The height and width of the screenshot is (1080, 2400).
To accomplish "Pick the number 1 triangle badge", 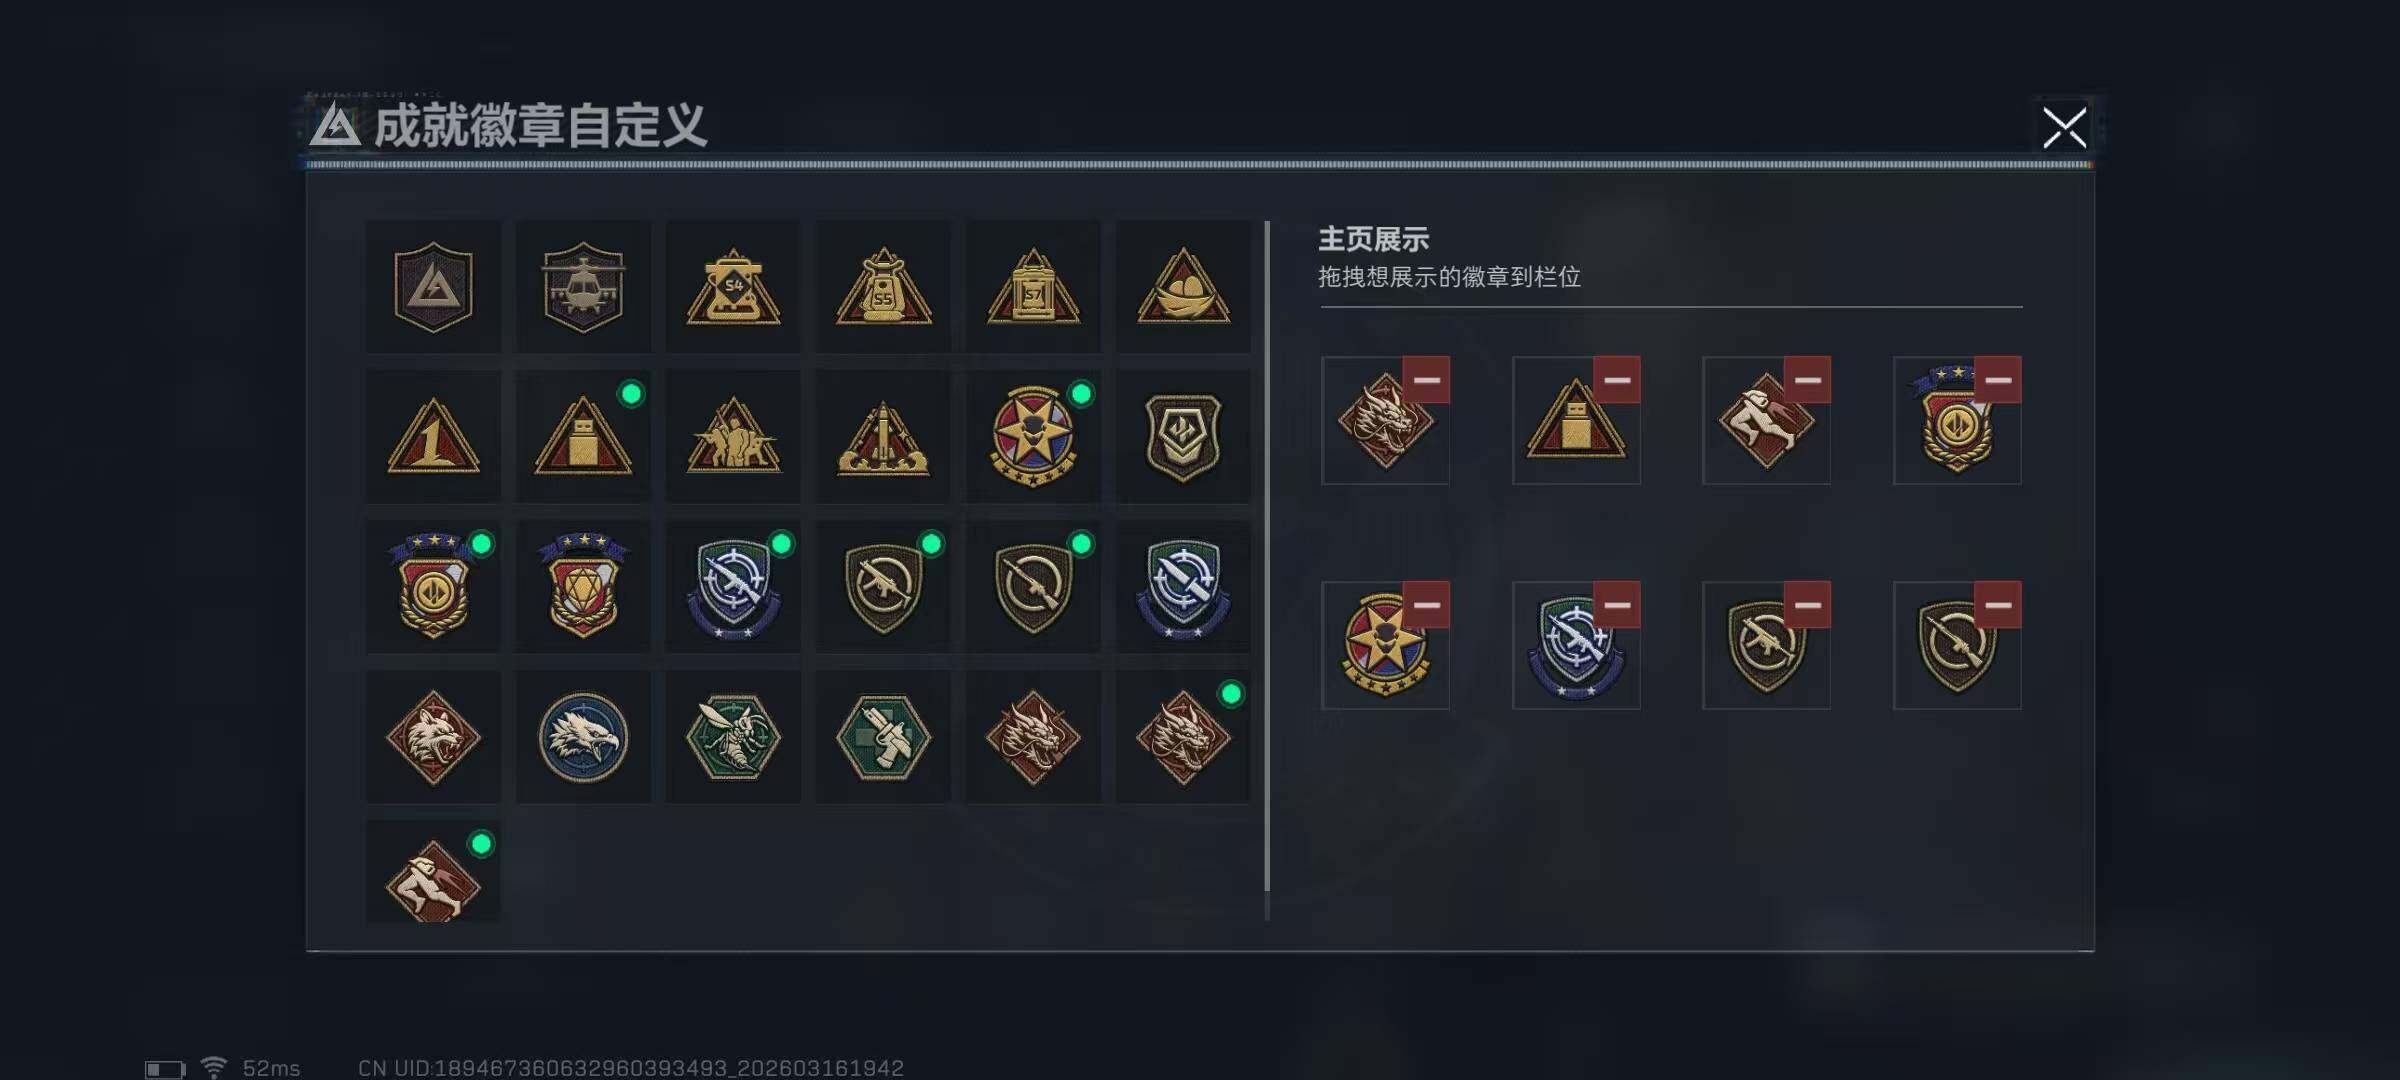I will [x=433, y=437].
